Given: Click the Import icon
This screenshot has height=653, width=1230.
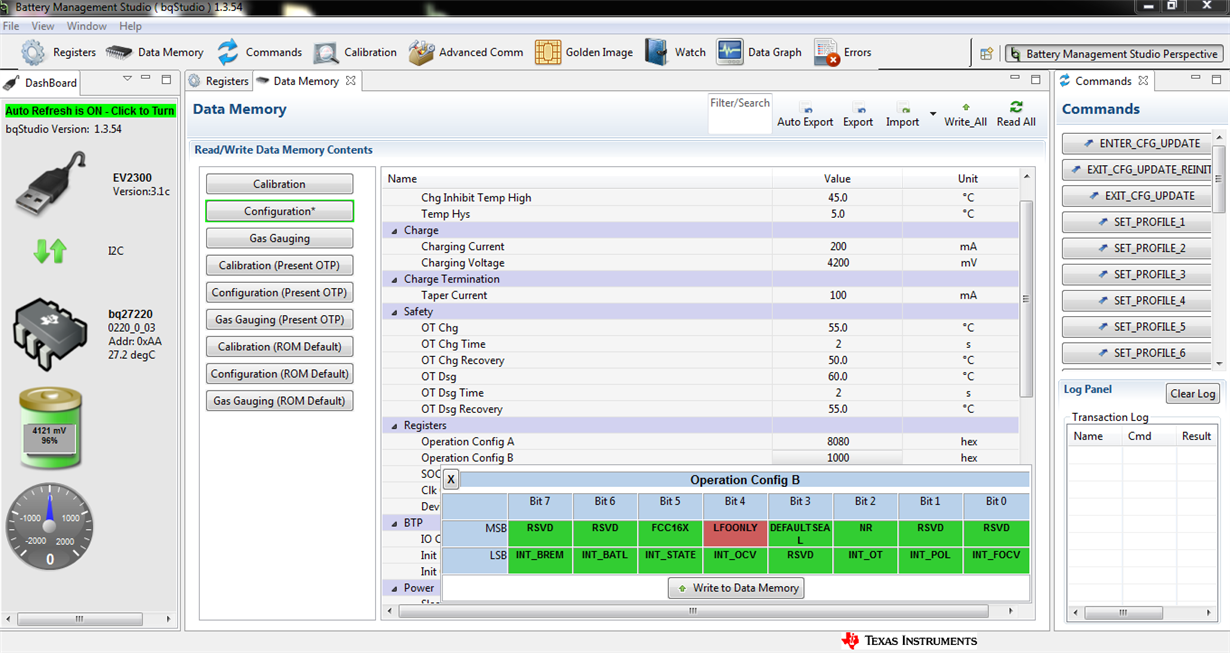Looking at the screenshot, I should [x=903, y=108].
